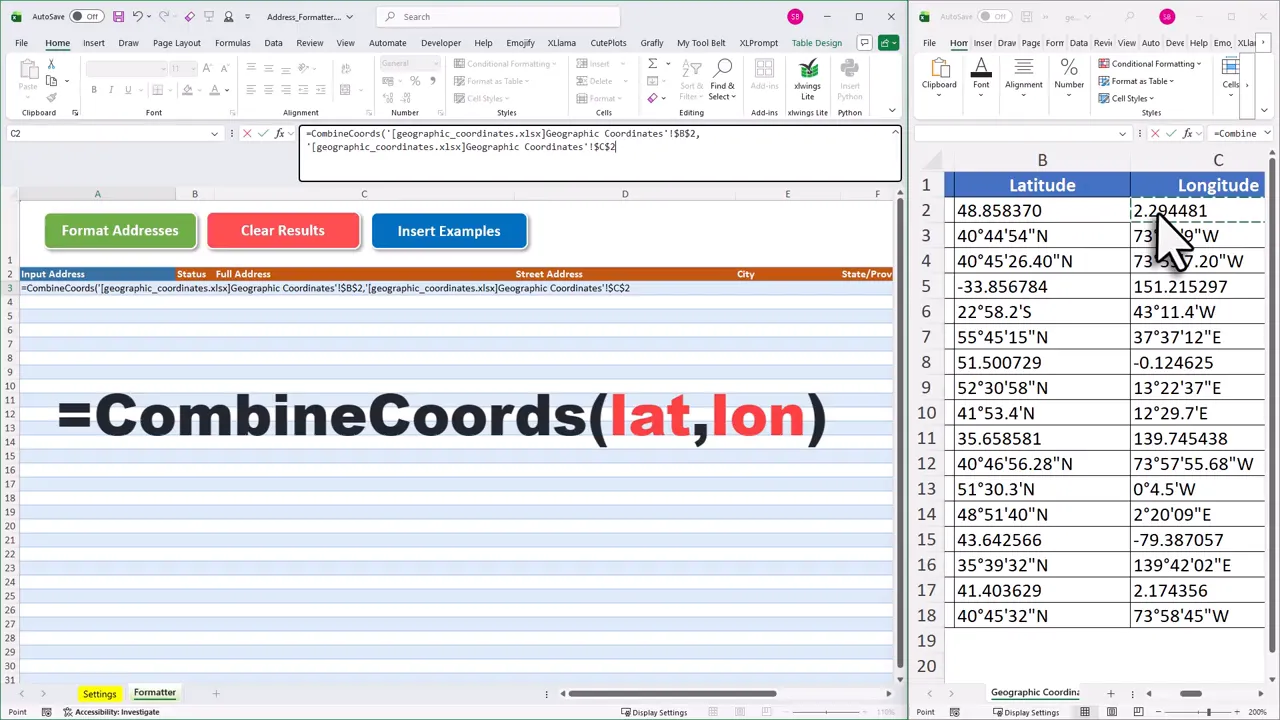Click the Format Addresses button
Viewport: 1280px width, 720px height.
[120, 230]
